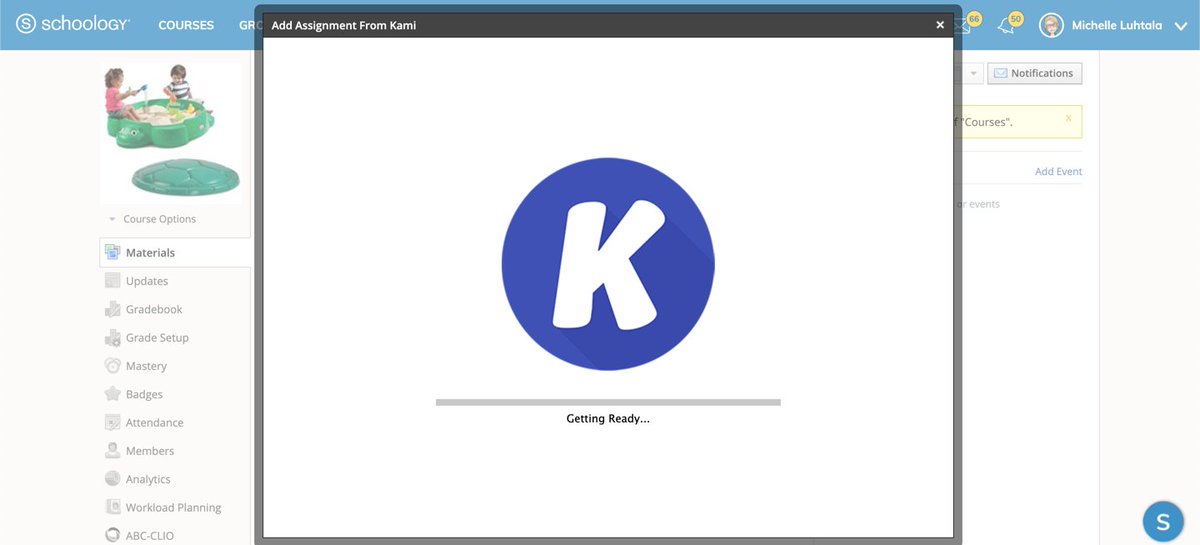The image size is (1200, 545).
Task: Open dropdown arrow beside Notifications button
Action: [973, 73]
